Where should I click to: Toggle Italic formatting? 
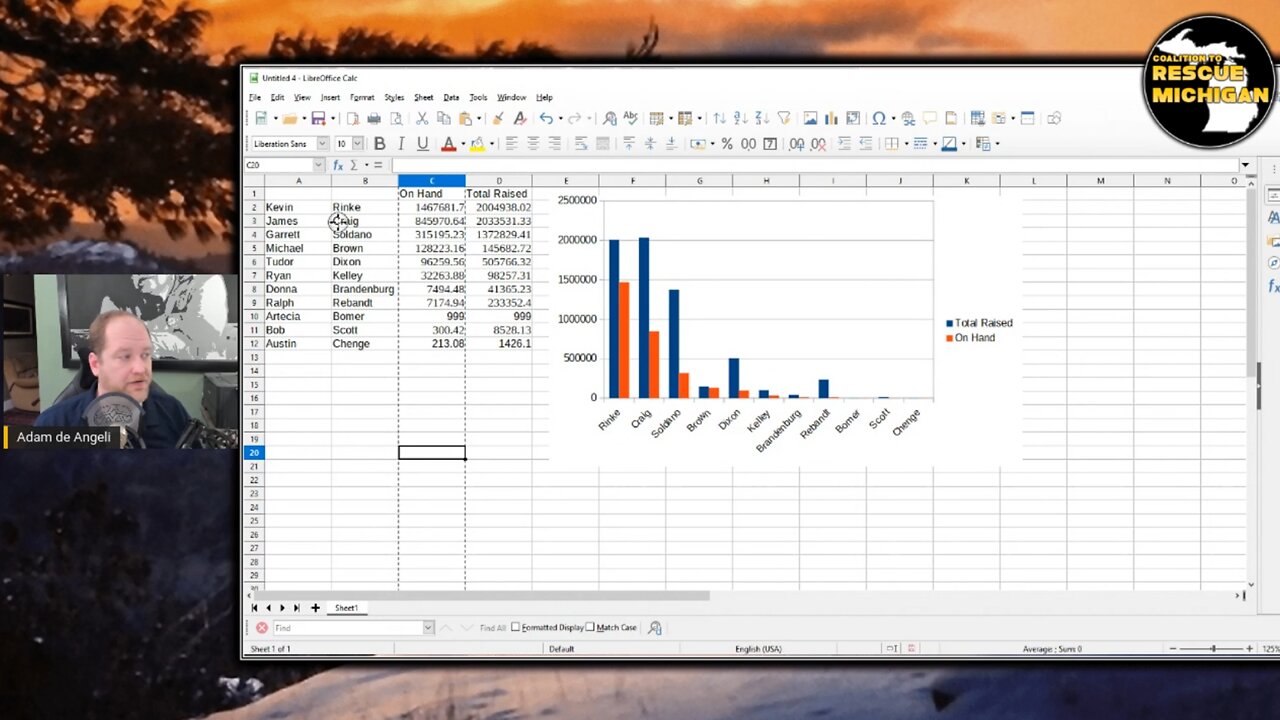pyautogui.click(x=401, y=144)
